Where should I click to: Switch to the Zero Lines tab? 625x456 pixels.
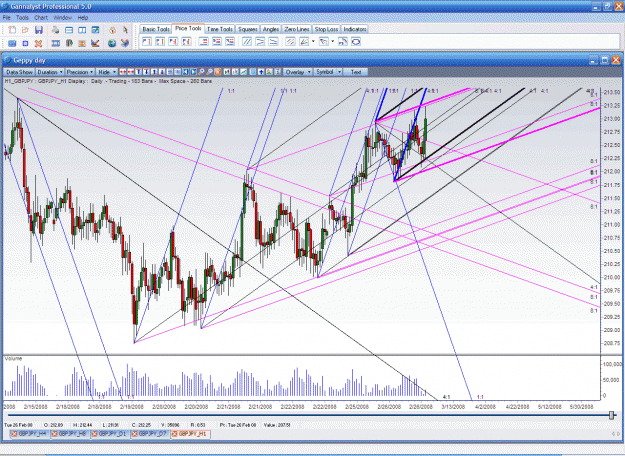pos(297,29)
